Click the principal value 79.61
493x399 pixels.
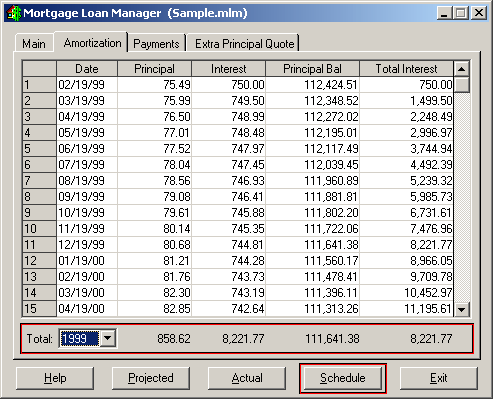click(x=154, y=213)
